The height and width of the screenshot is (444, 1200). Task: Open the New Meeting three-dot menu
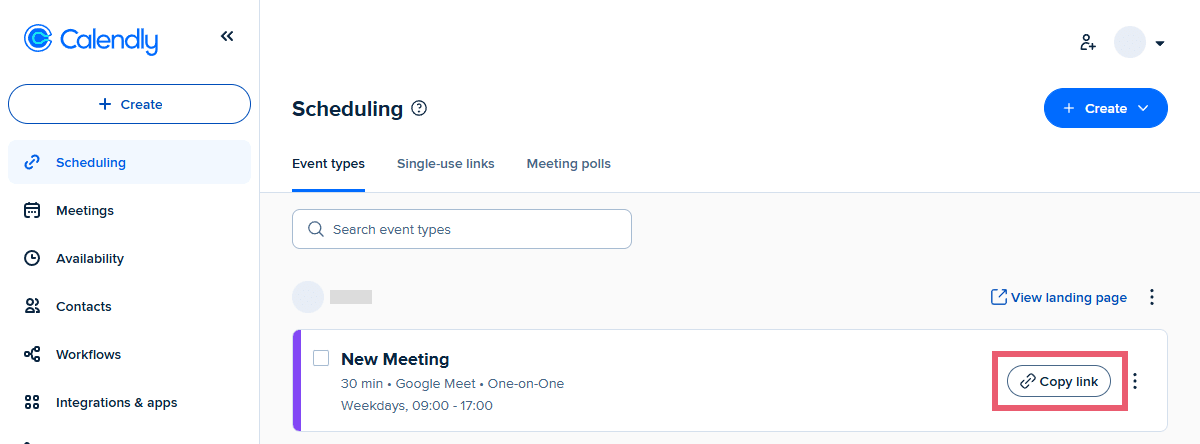point(1135,381)
